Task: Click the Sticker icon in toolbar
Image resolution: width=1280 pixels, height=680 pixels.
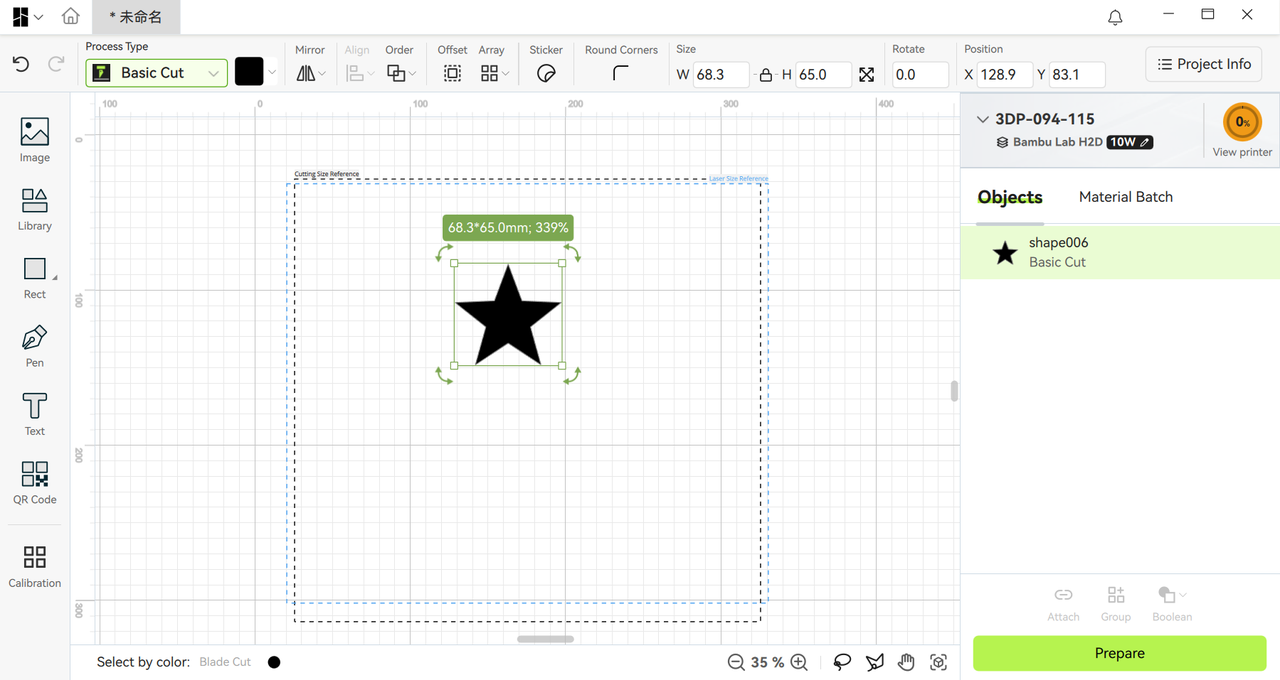Action: pos(546,73)
